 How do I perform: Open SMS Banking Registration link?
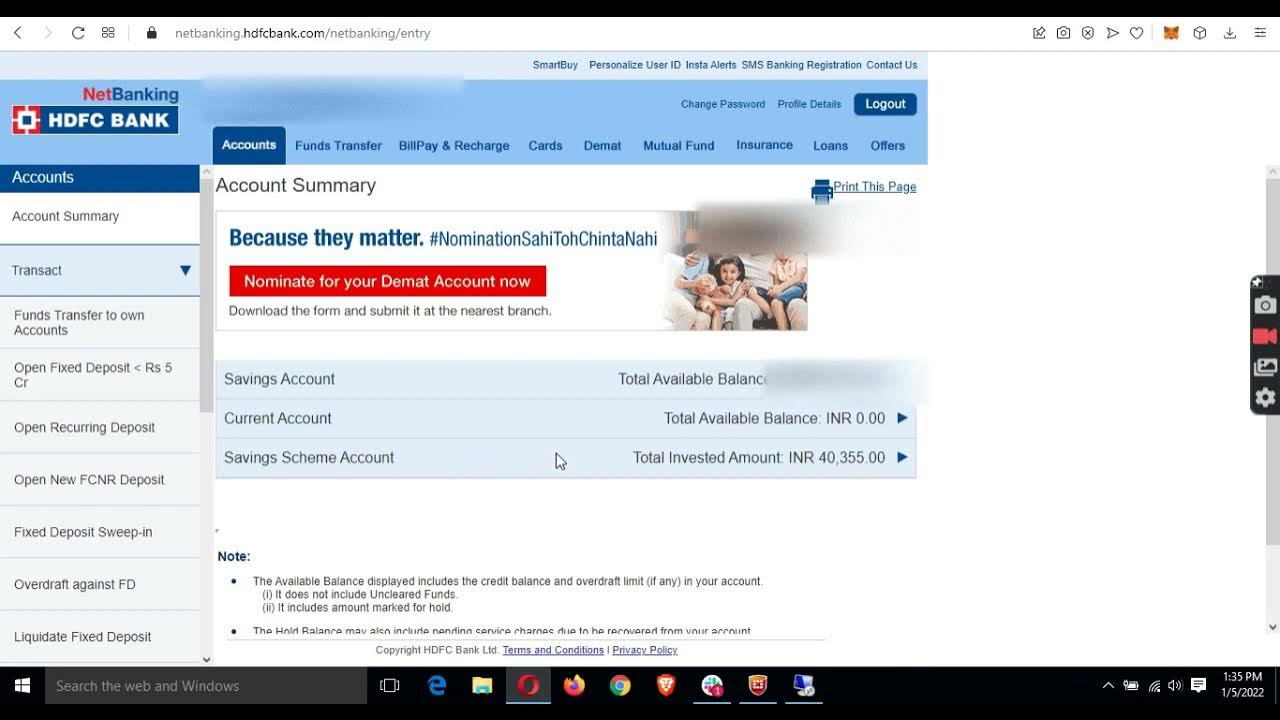point(801,65)
